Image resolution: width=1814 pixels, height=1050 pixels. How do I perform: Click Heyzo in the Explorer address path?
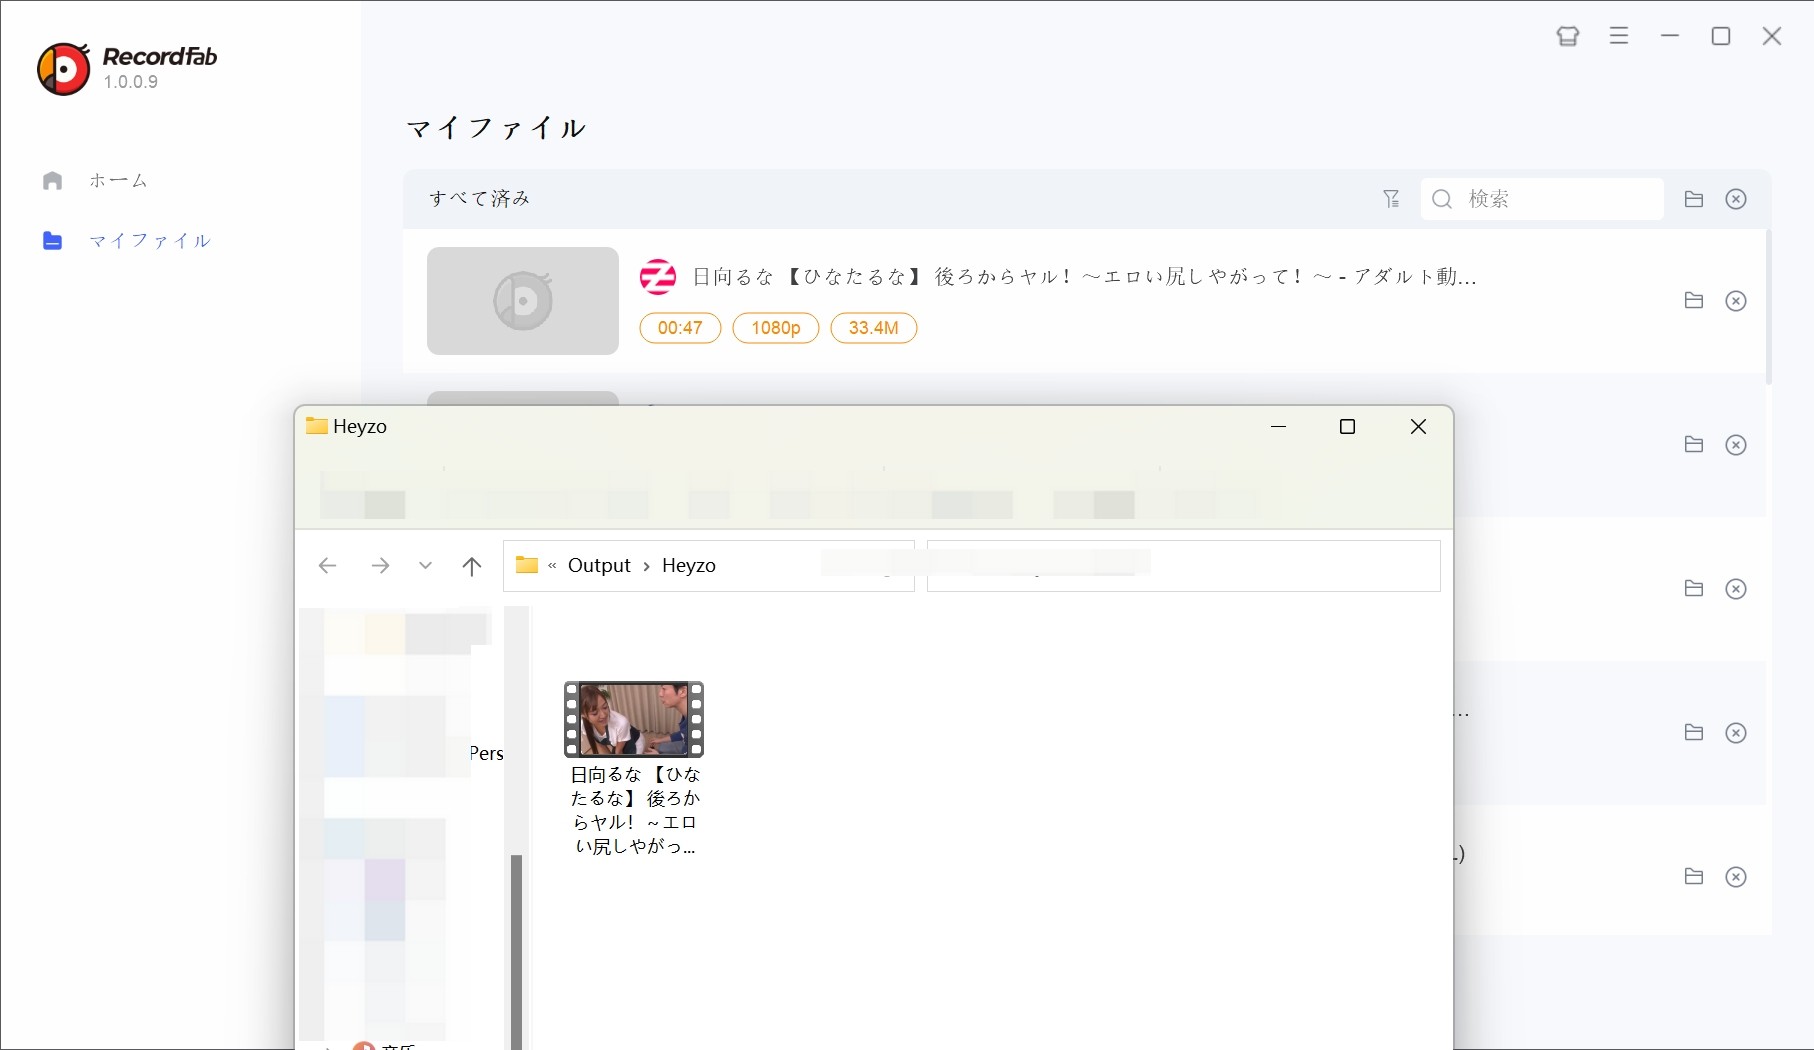[x=689, y=566]
